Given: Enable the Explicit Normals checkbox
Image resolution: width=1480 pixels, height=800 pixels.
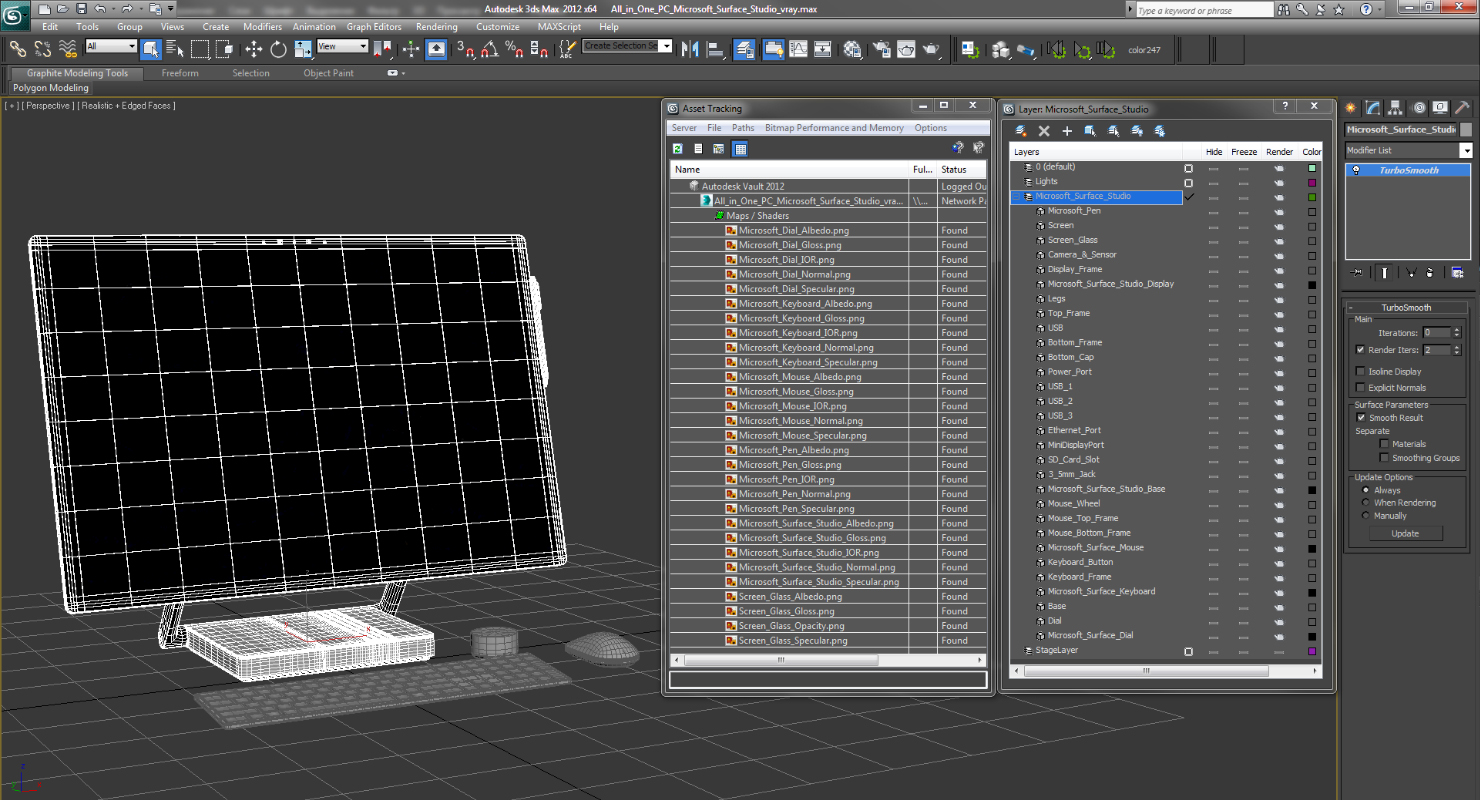Looking at the screenshot, I should (1360, 387).
